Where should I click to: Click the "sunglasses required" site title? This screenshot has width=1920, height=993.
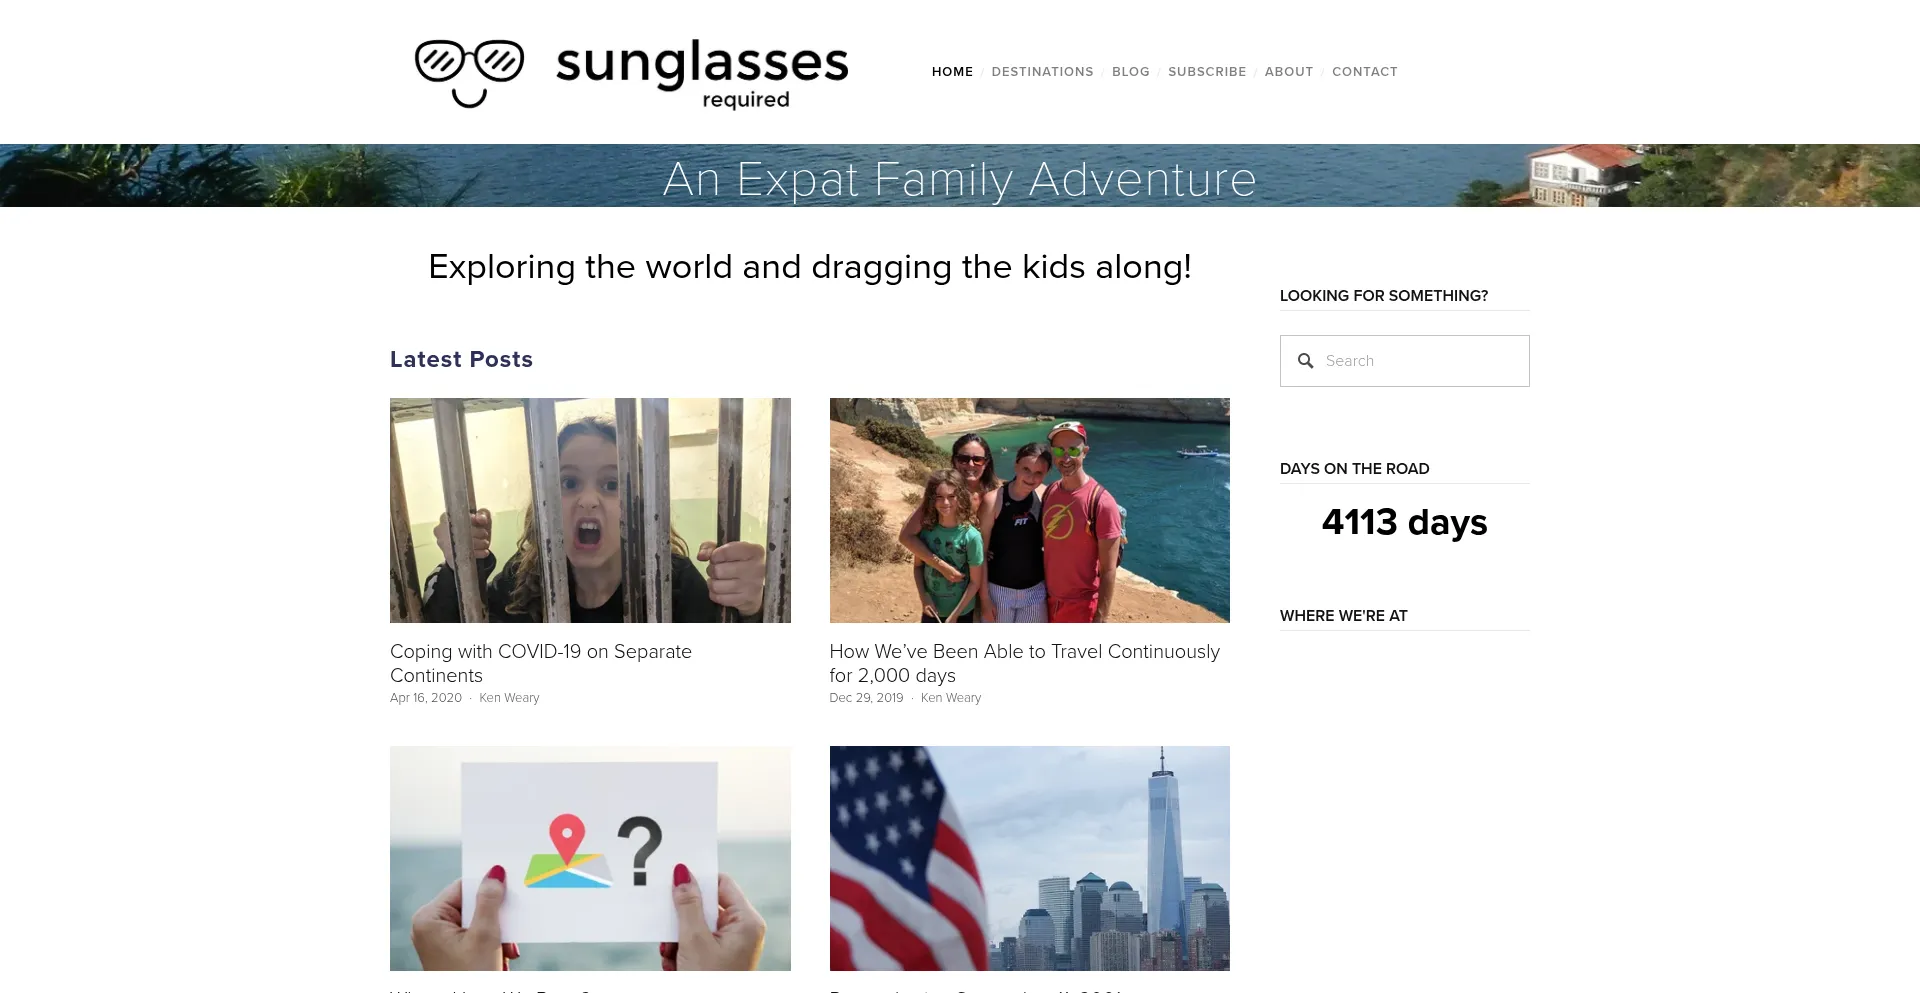pos(702,73)
